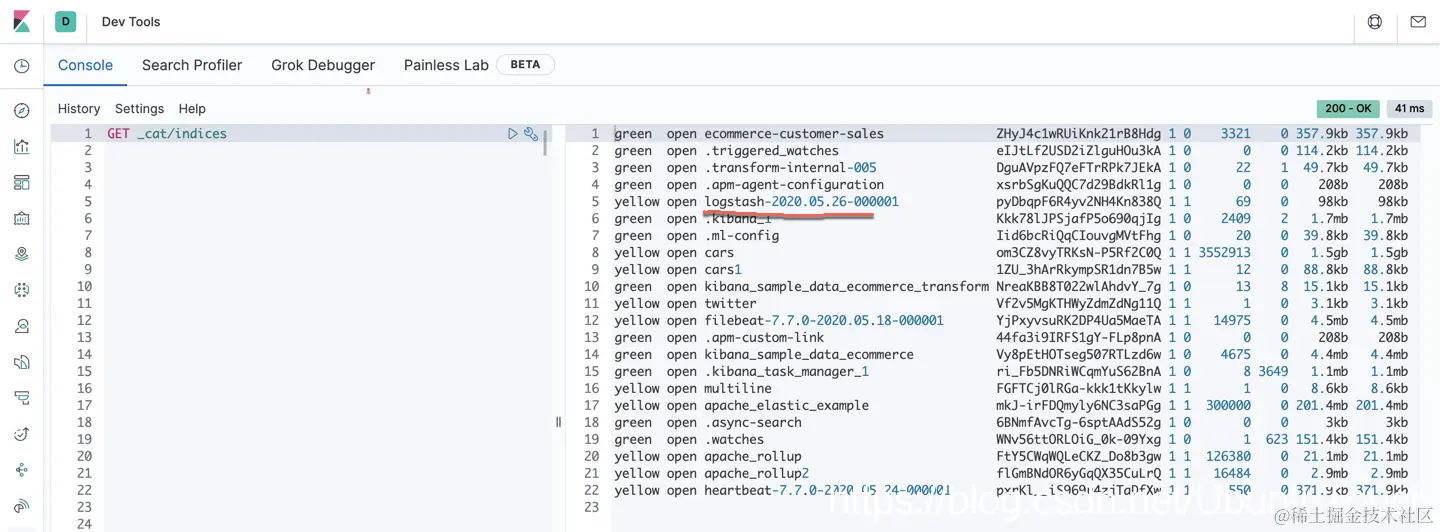The height and width of the screenshot is (532, 1440).
Task: Open Uptime checkmark icon in sidebar
Action: pos(22,434)
